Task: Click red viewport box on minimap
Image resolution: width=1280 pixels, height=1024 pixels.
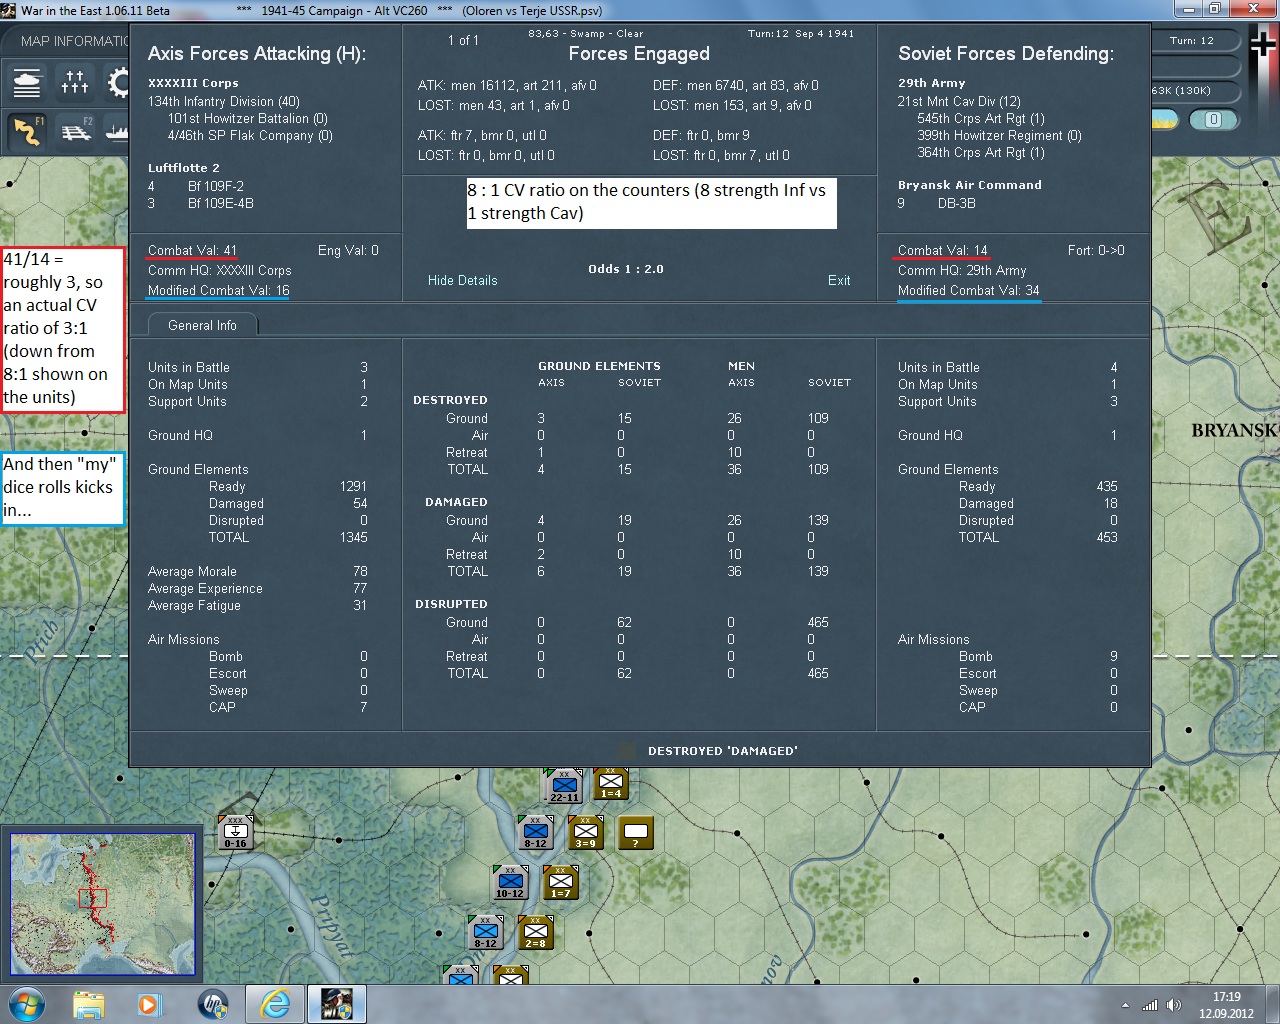Action: point(92,898)
